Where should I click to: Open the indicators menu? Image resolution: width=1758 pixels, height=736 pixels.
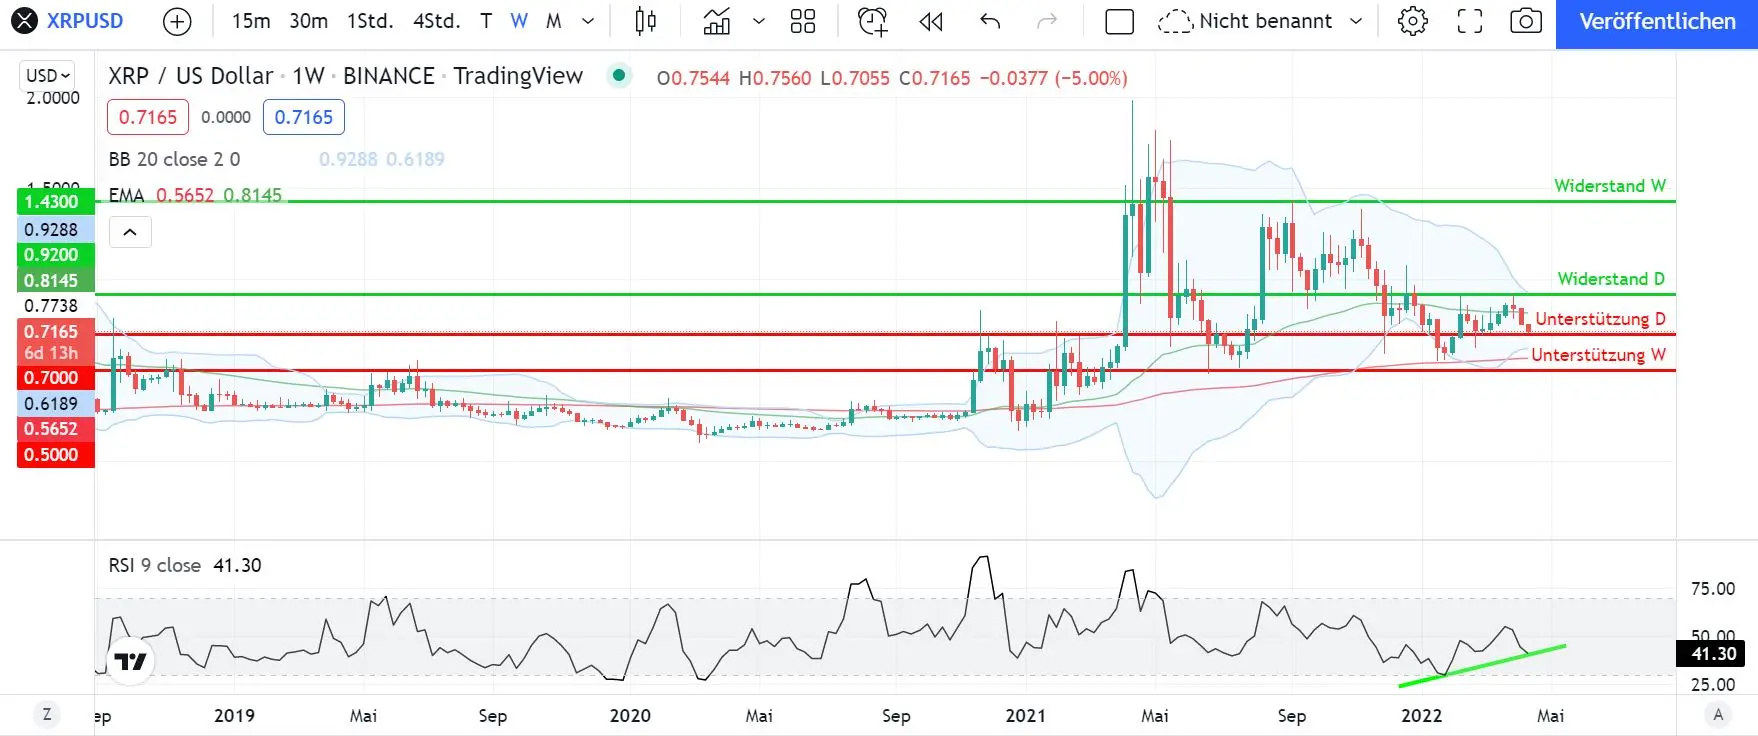(x=717, y=21)
